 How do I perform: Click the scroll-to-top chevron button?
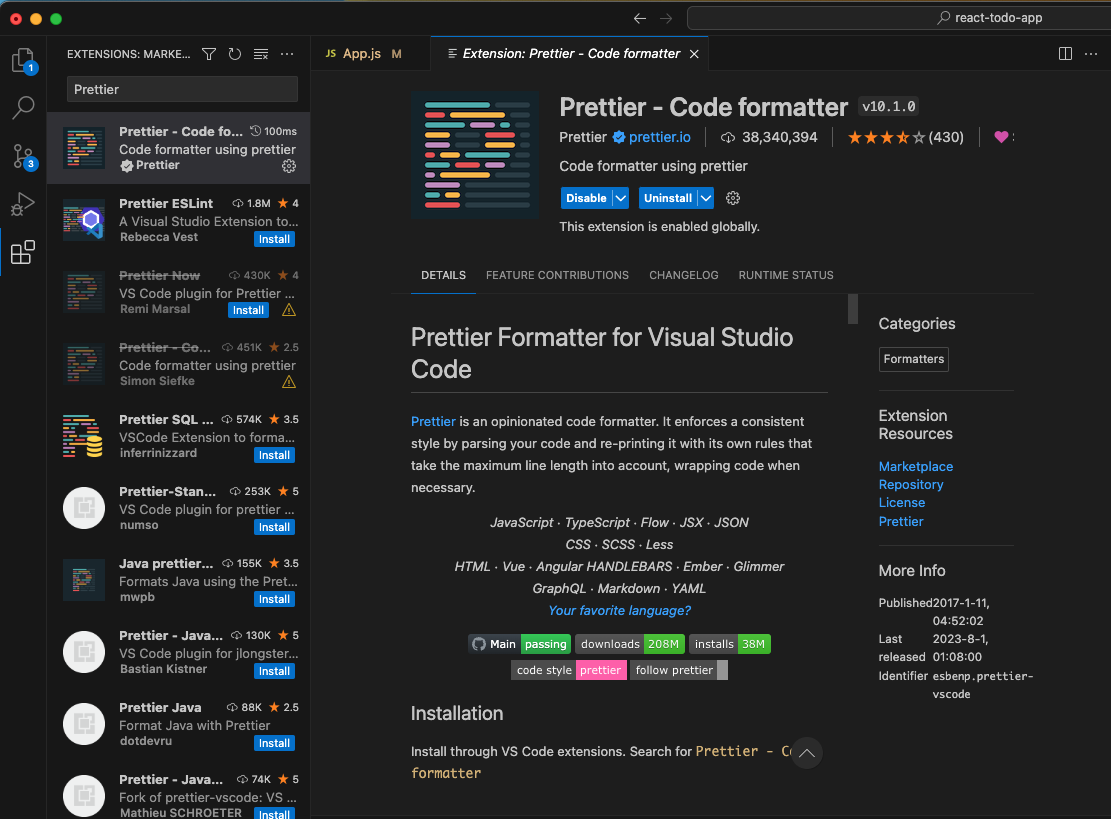pyautogui.click(x=806, y=753)
